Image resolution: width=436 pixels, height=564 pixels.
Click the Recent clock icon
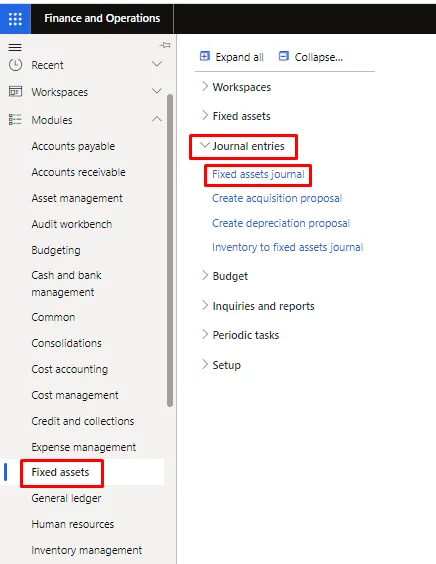15,65
